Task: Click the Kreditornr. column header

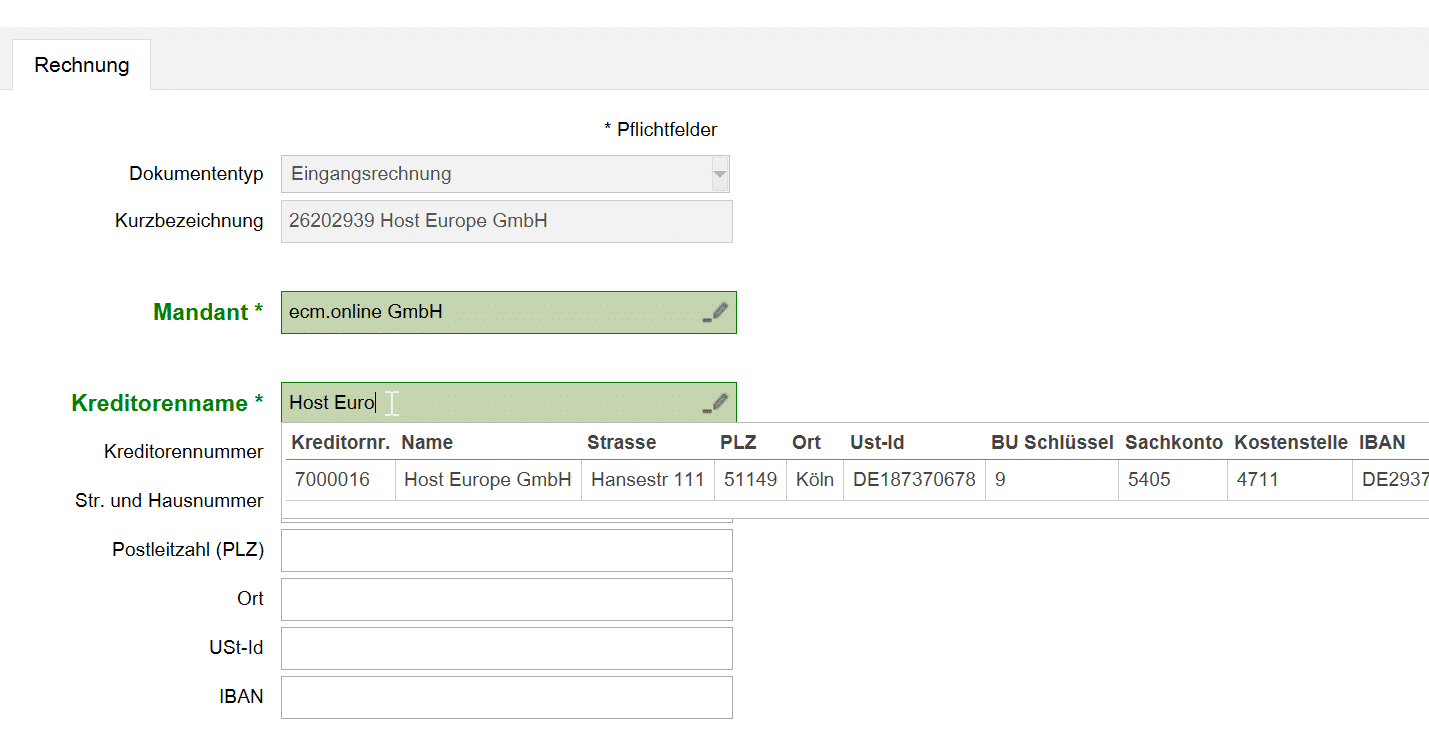Action: pyautogui.click(x=340, y=443)
